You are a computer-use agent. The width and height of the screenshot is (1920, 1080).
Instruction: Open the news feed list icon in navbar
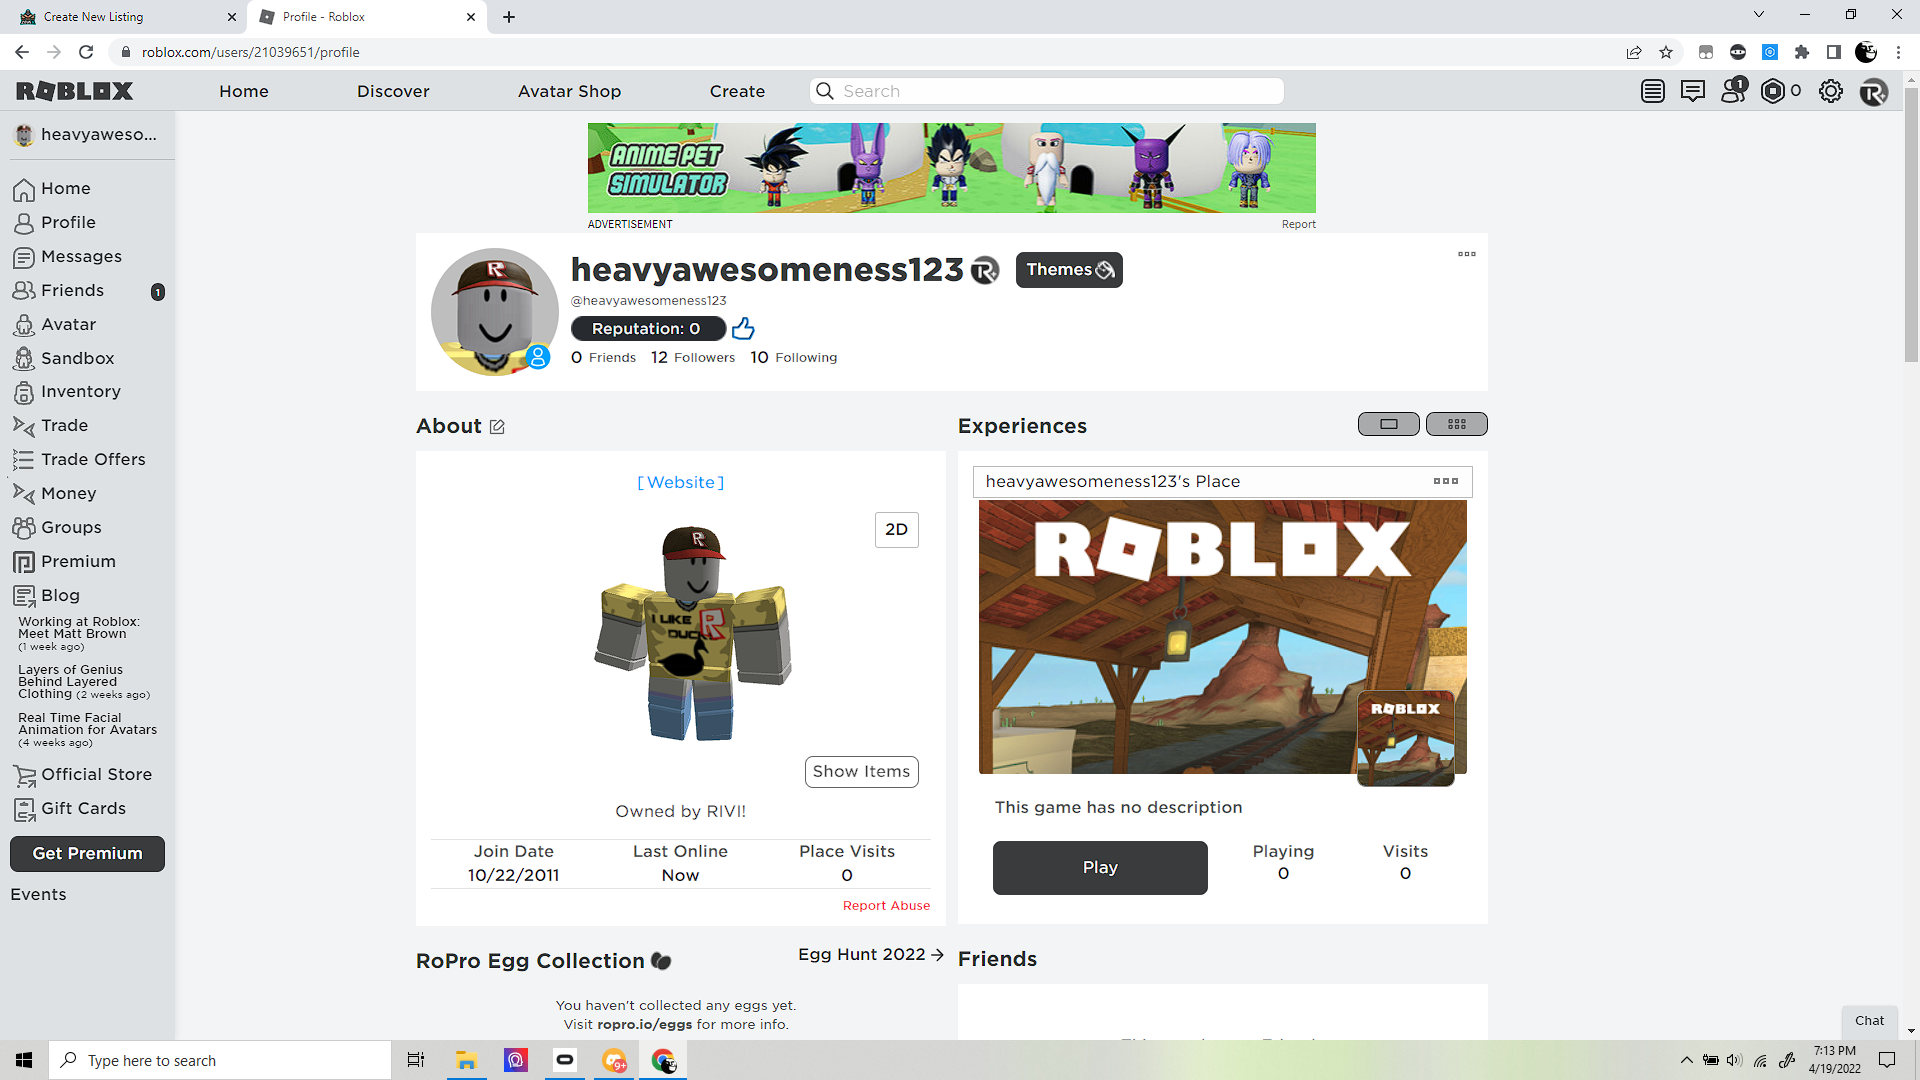pyautogui.click(x=1652, y=91)
